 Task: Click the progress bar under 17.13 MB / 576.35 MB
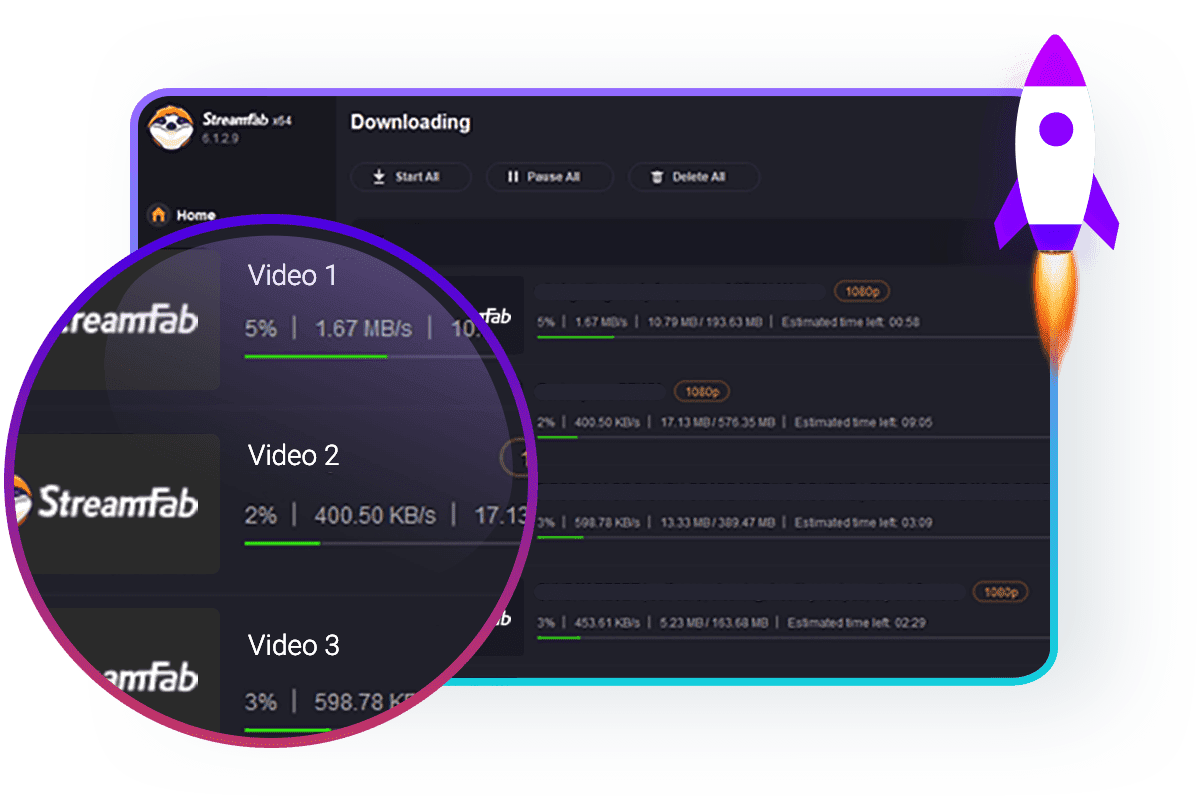tap(792, 437)
